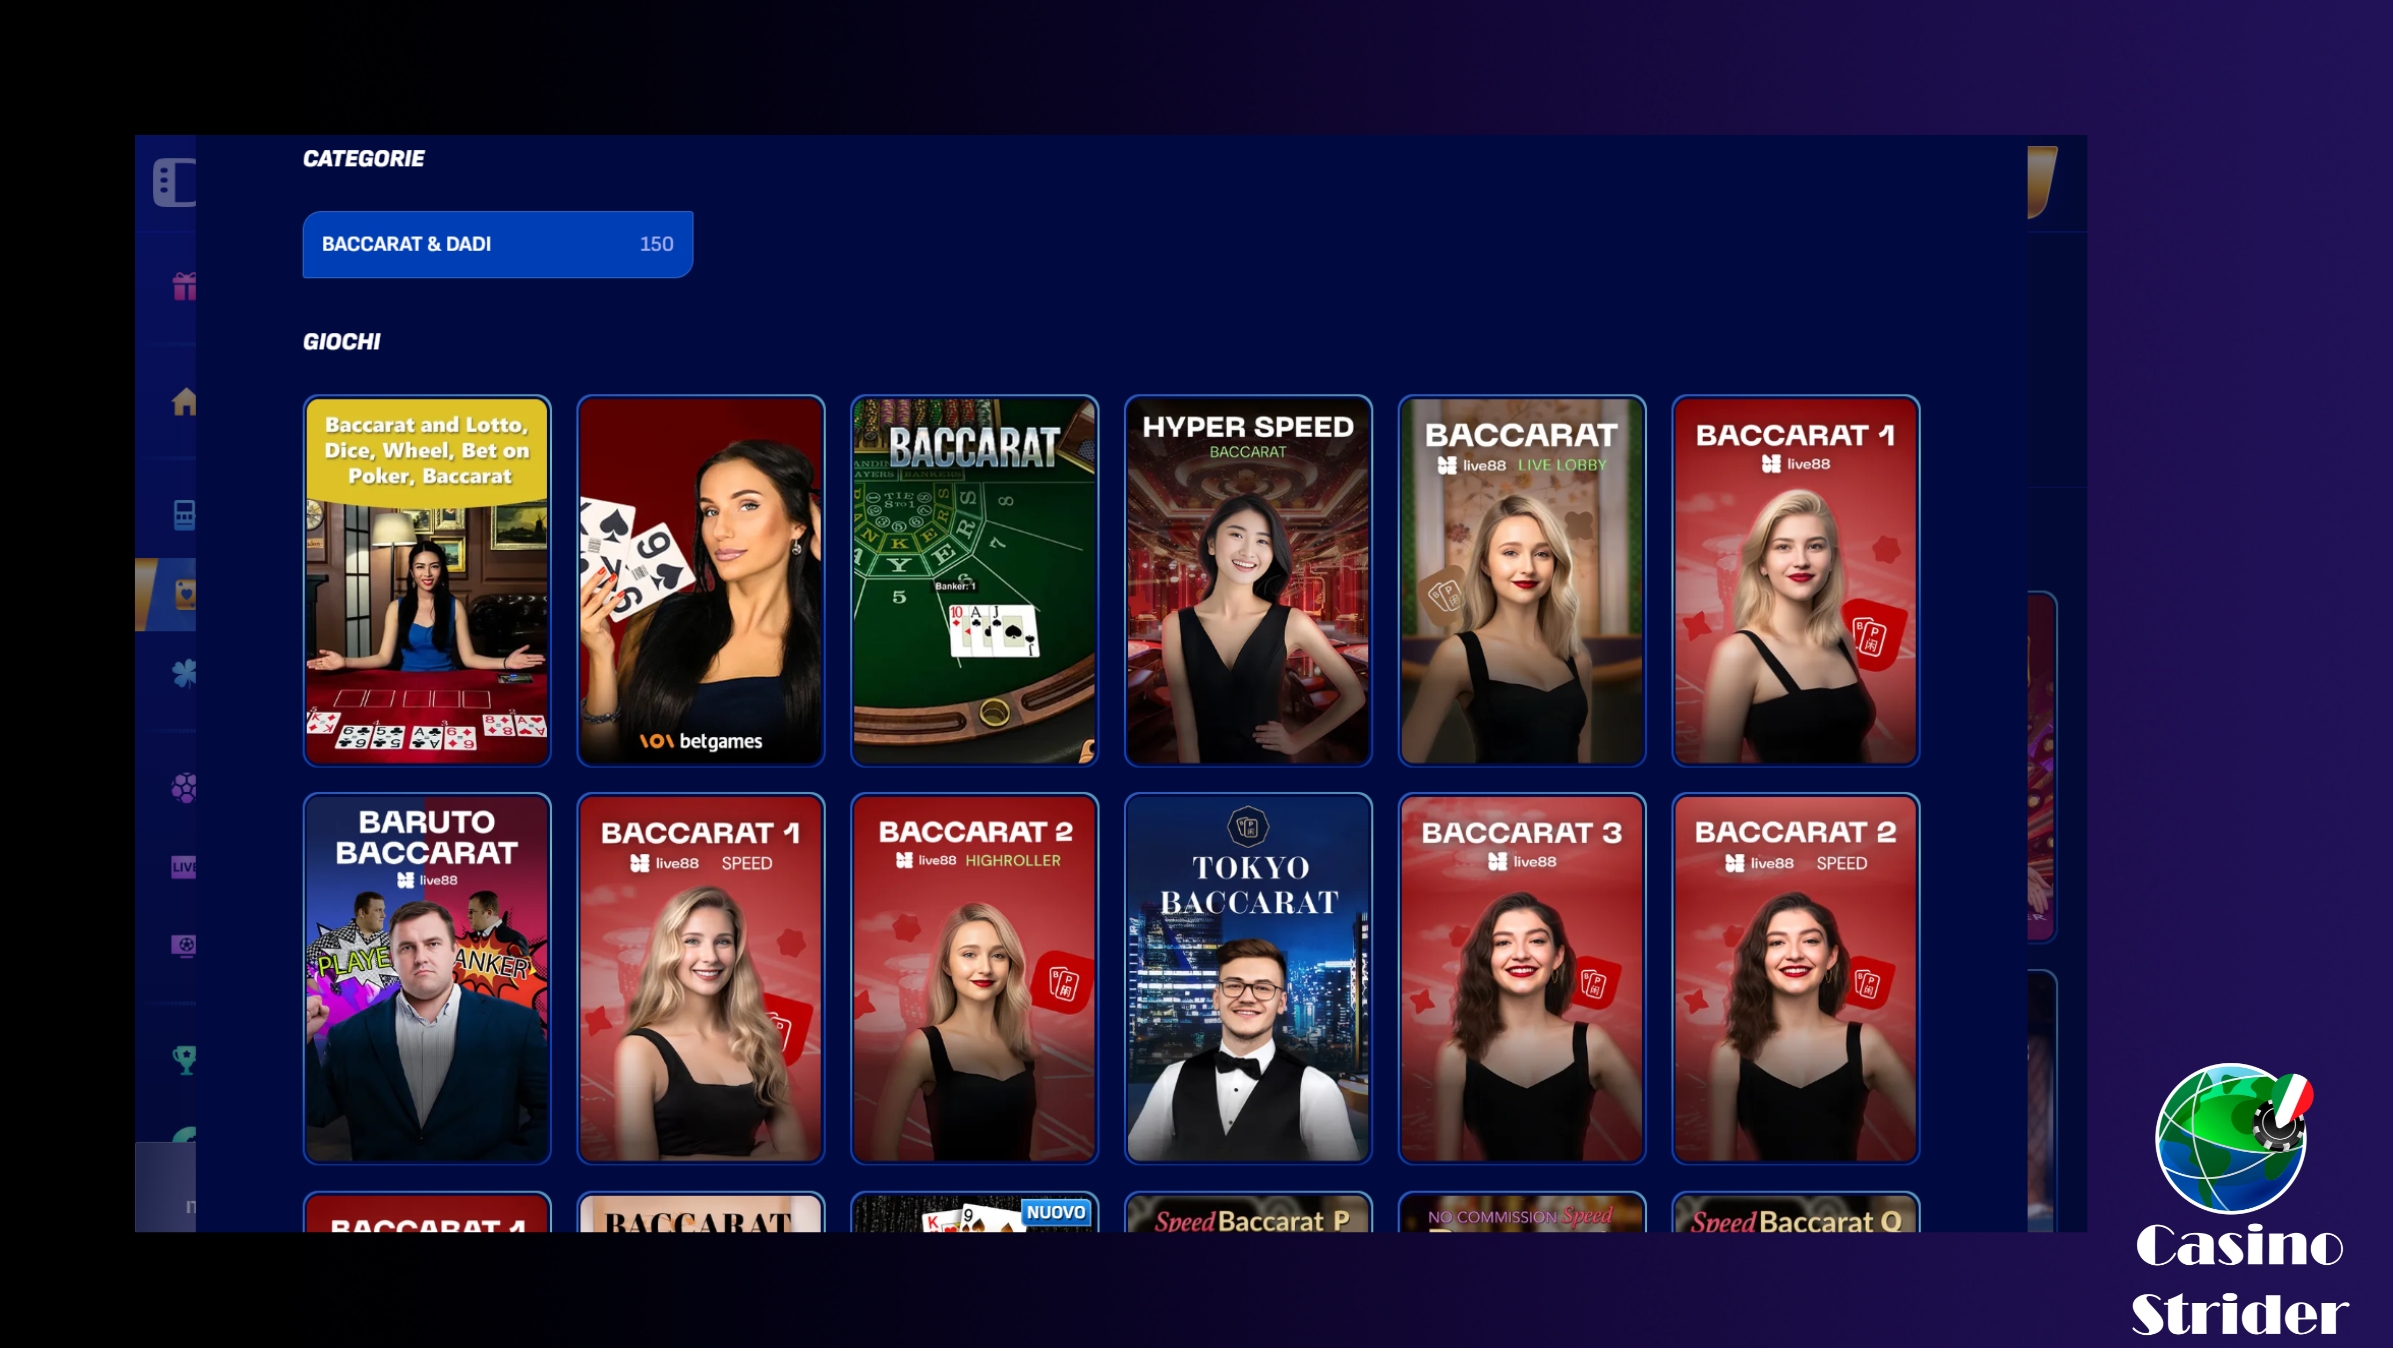2393x1348 pixels.
Task: Launch the betgames baccarat card
Action: pos(701,581)
